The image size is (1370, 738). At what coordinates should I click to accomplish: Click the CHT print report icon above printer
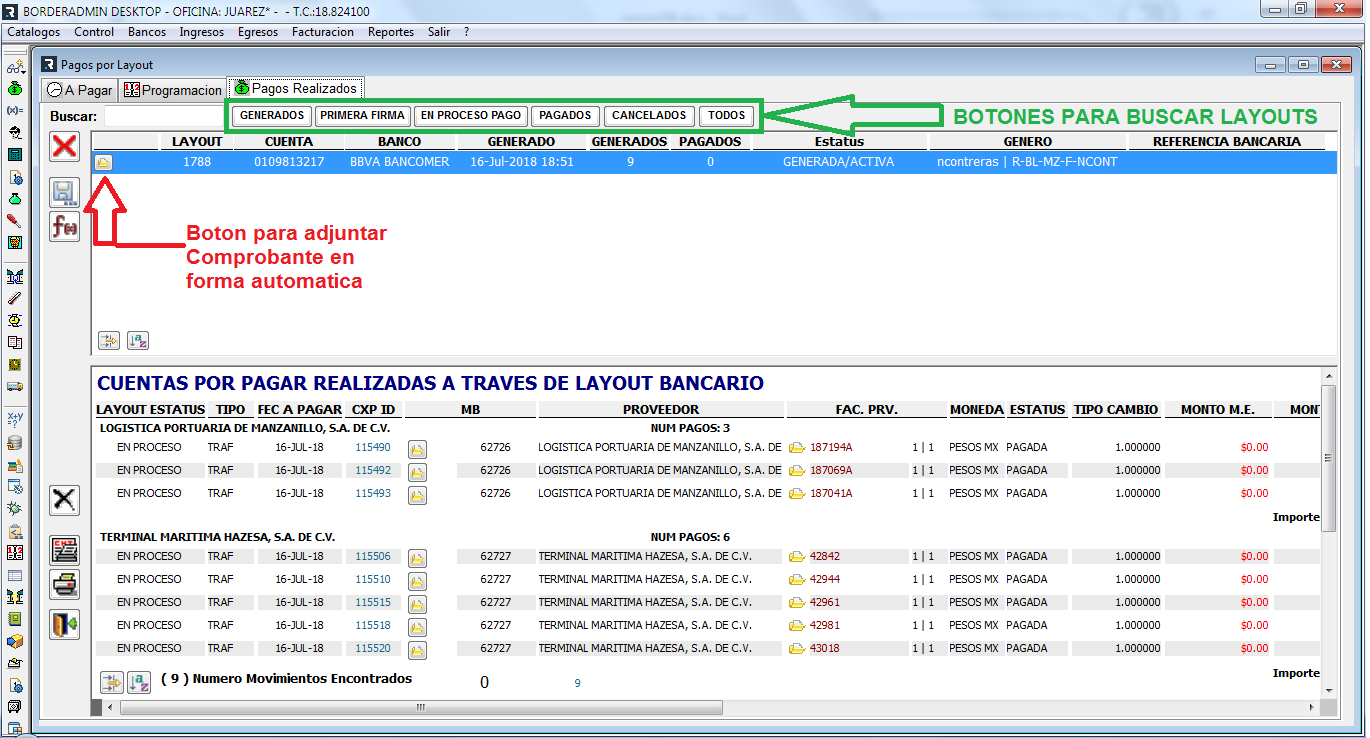point(65,550)
